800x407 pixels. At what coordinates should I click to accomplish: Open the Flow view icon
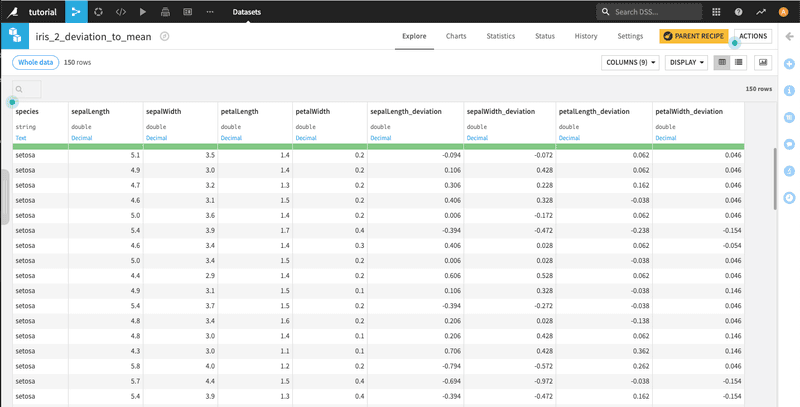77,12
